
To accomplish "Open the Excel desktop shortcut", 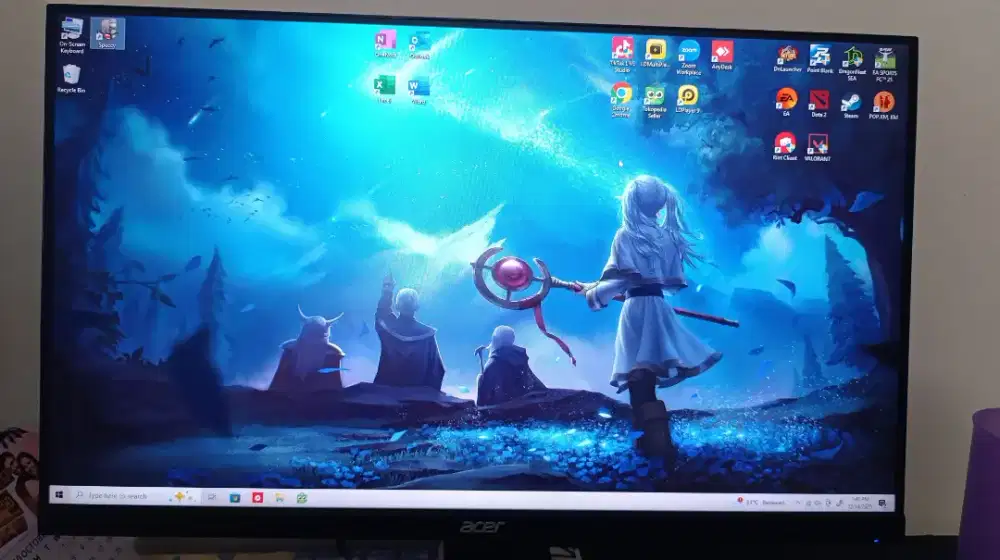I will click(x=384, y=89).
